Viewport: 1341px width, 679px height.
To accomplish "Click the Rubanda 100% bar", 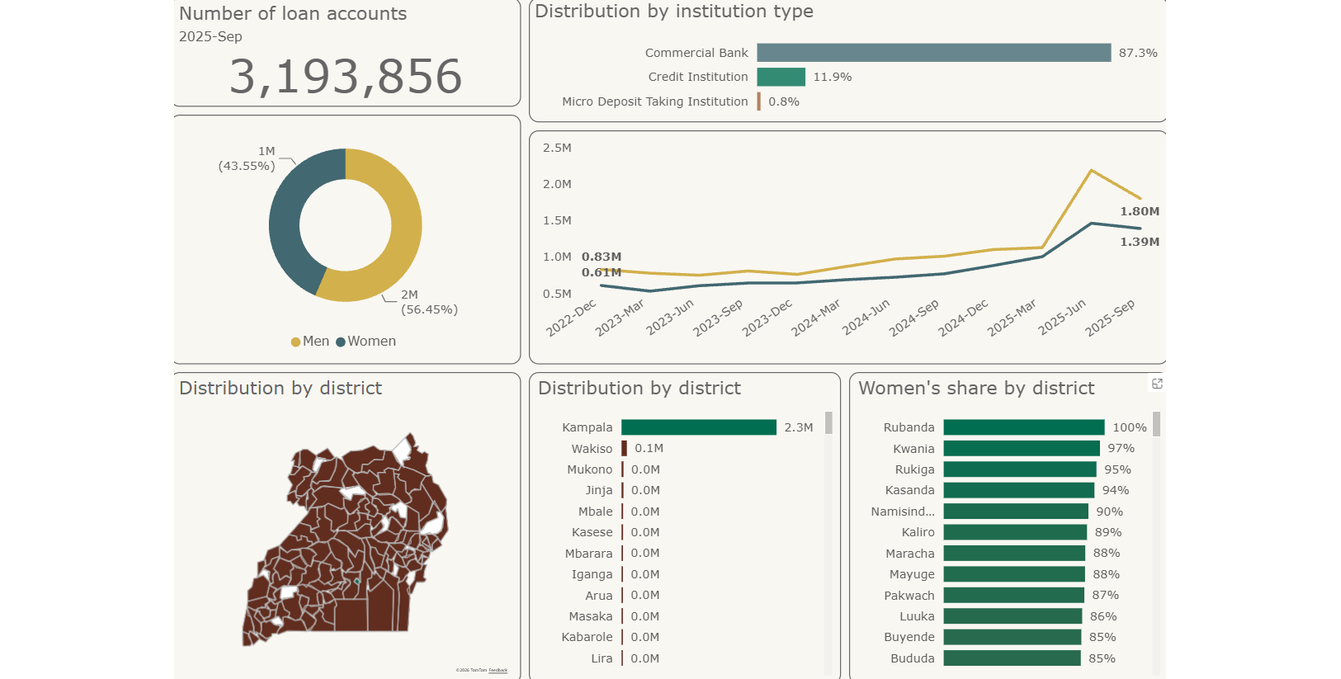I will (x=1024, y=427).
